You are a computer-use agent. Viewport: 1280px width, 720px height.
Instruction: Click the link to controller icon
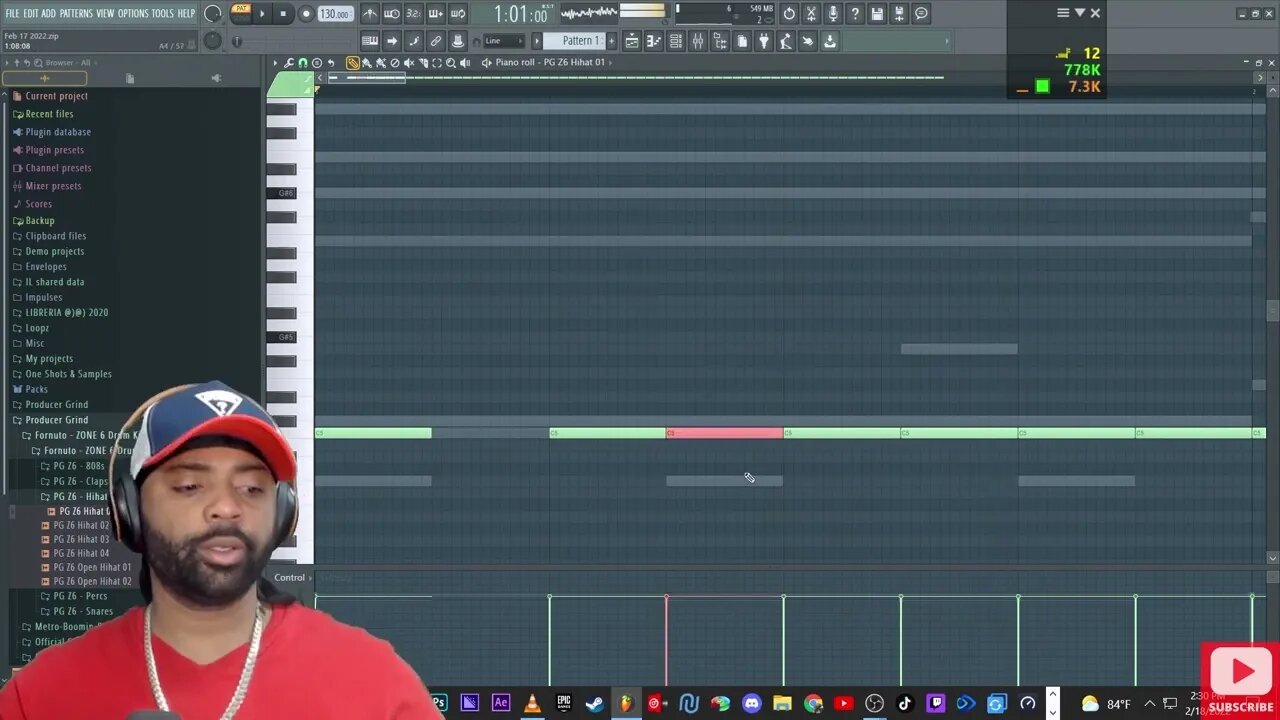(435, 41)
